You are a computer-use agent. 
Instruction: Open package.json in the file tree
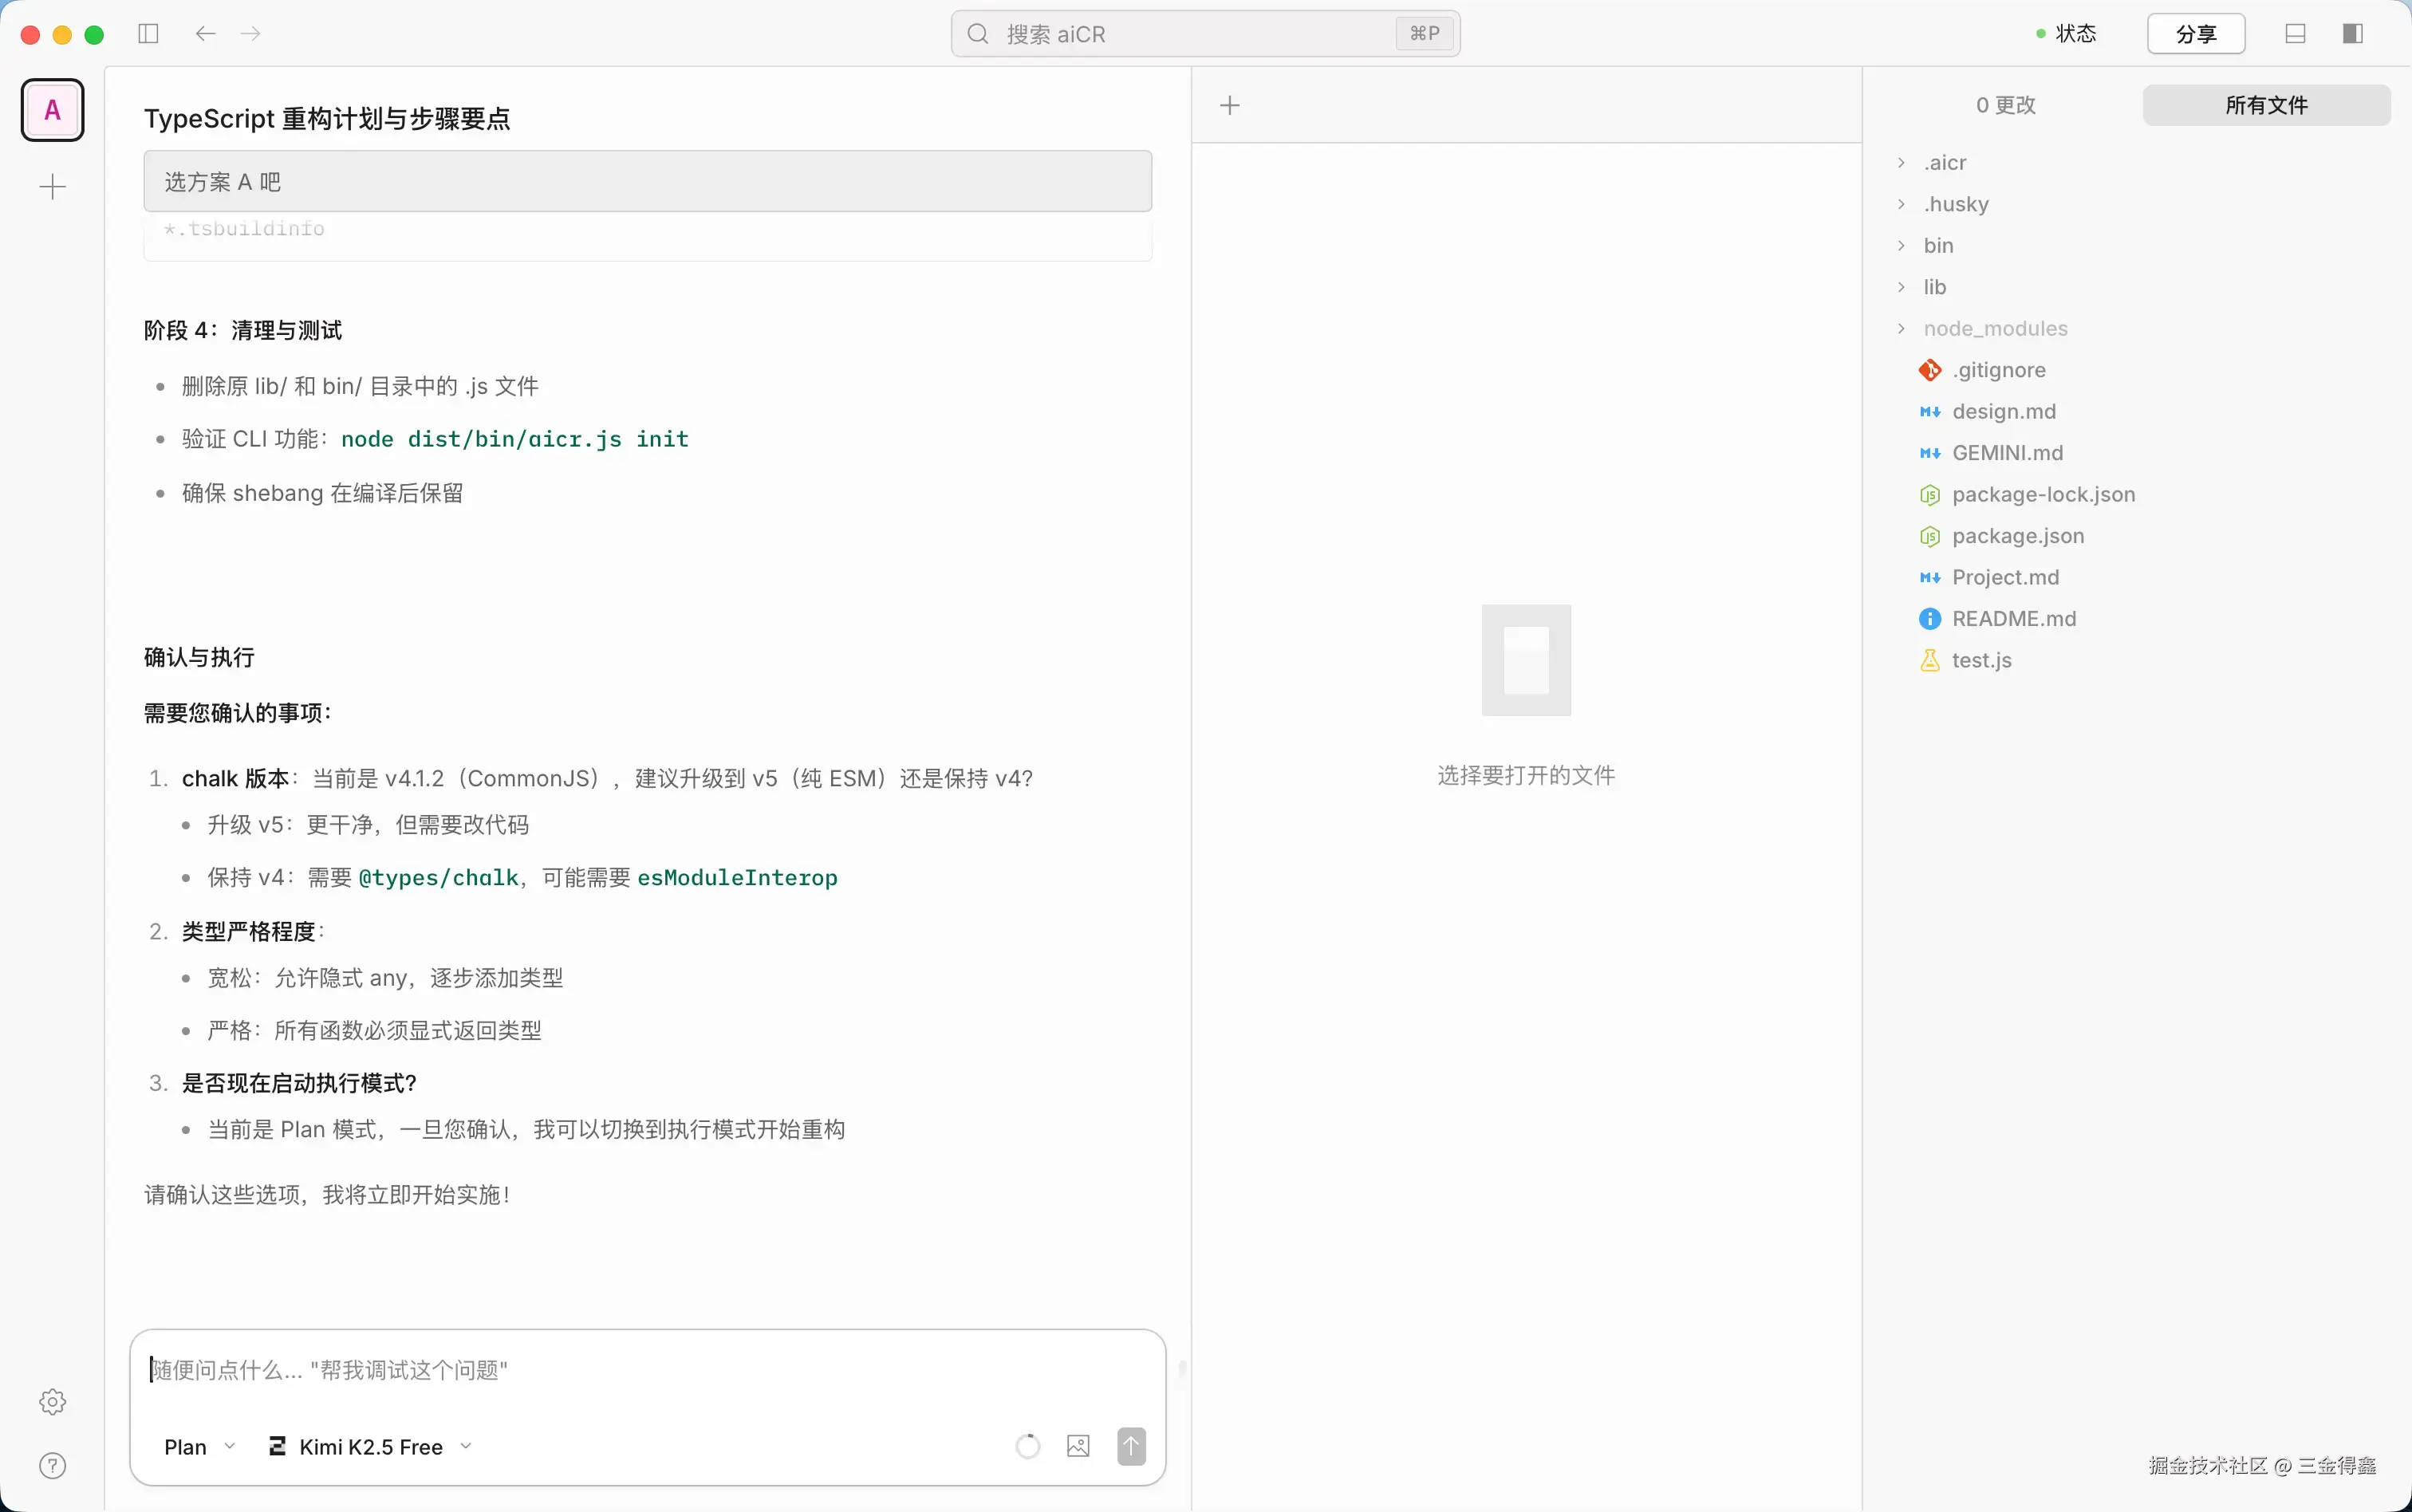pos(2017,536)
